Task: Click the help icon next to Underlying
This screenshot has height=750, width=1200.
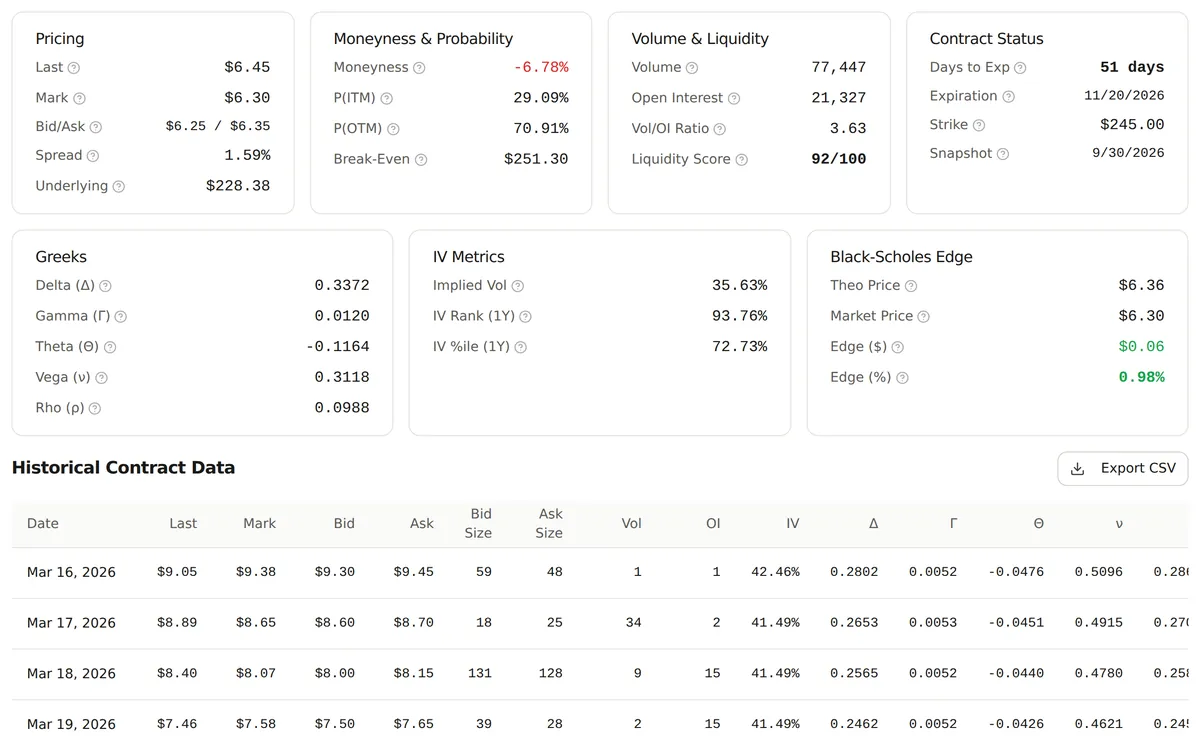Action: coord(119,186)
